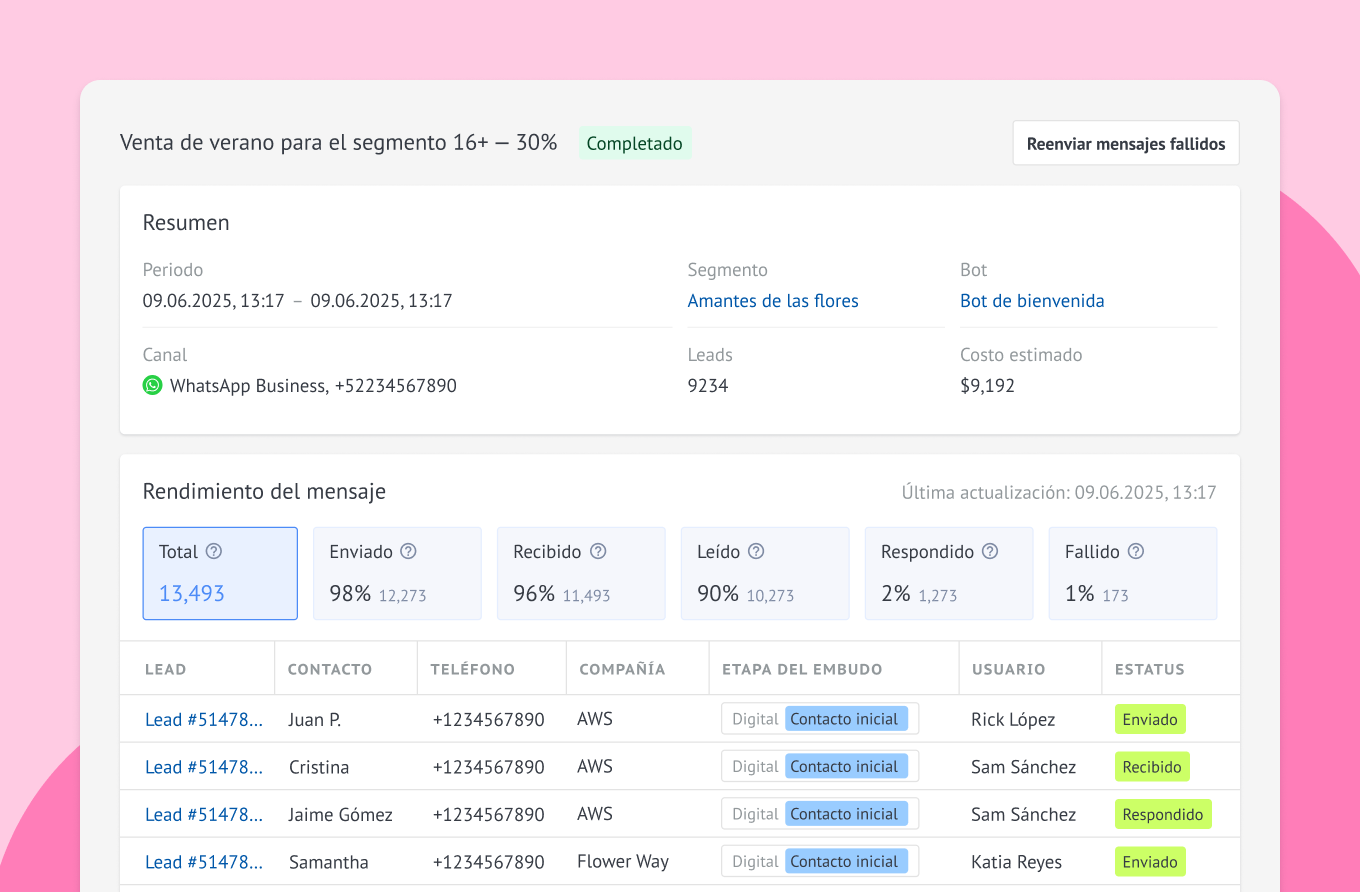This screenshot has width=1360, height=892.
Task: Open the Bot de bienvenida link
Action: (1032, 301)
